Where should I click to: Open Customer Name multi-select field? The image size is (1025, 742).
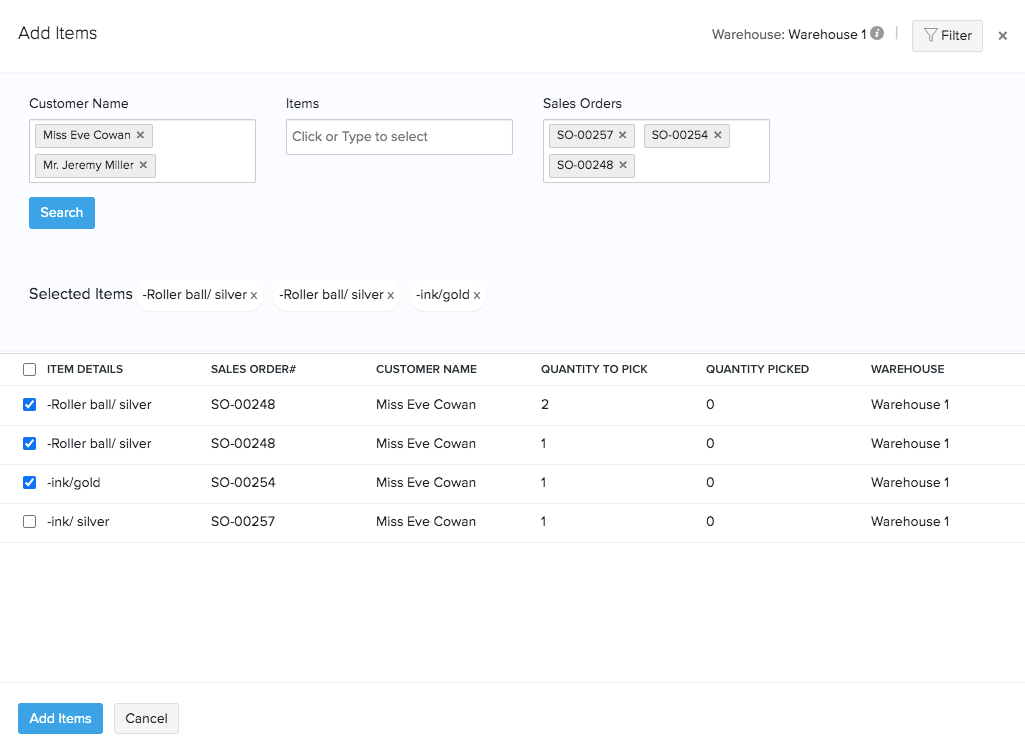(203, 151)
